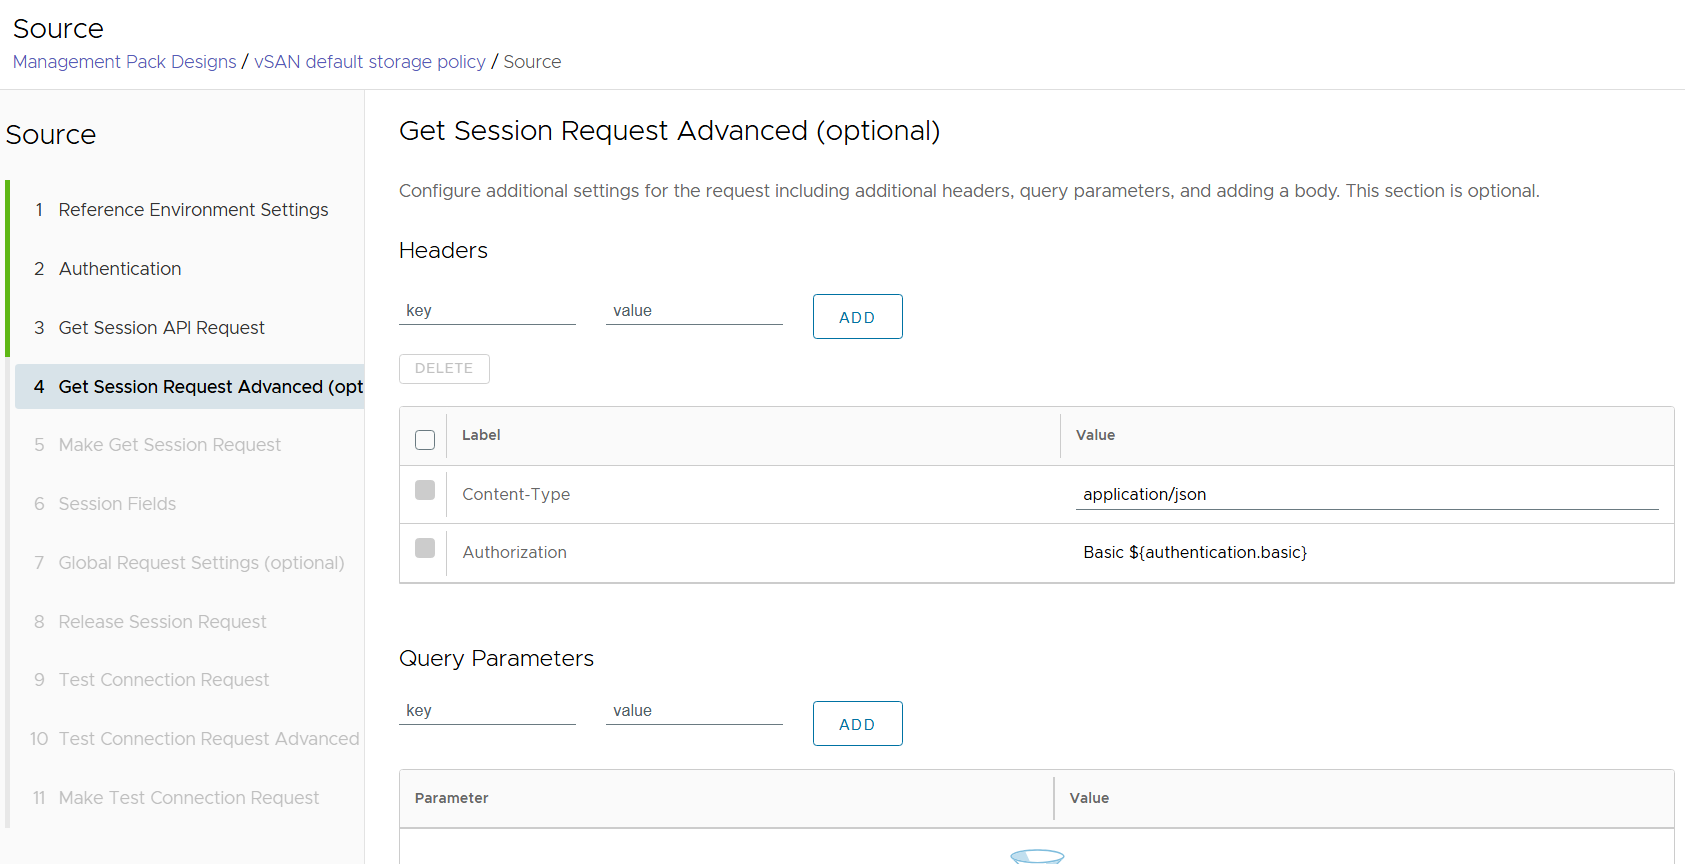Open the Get Session API Request step
Screen dimensions: 1685x864
(161, 328)
